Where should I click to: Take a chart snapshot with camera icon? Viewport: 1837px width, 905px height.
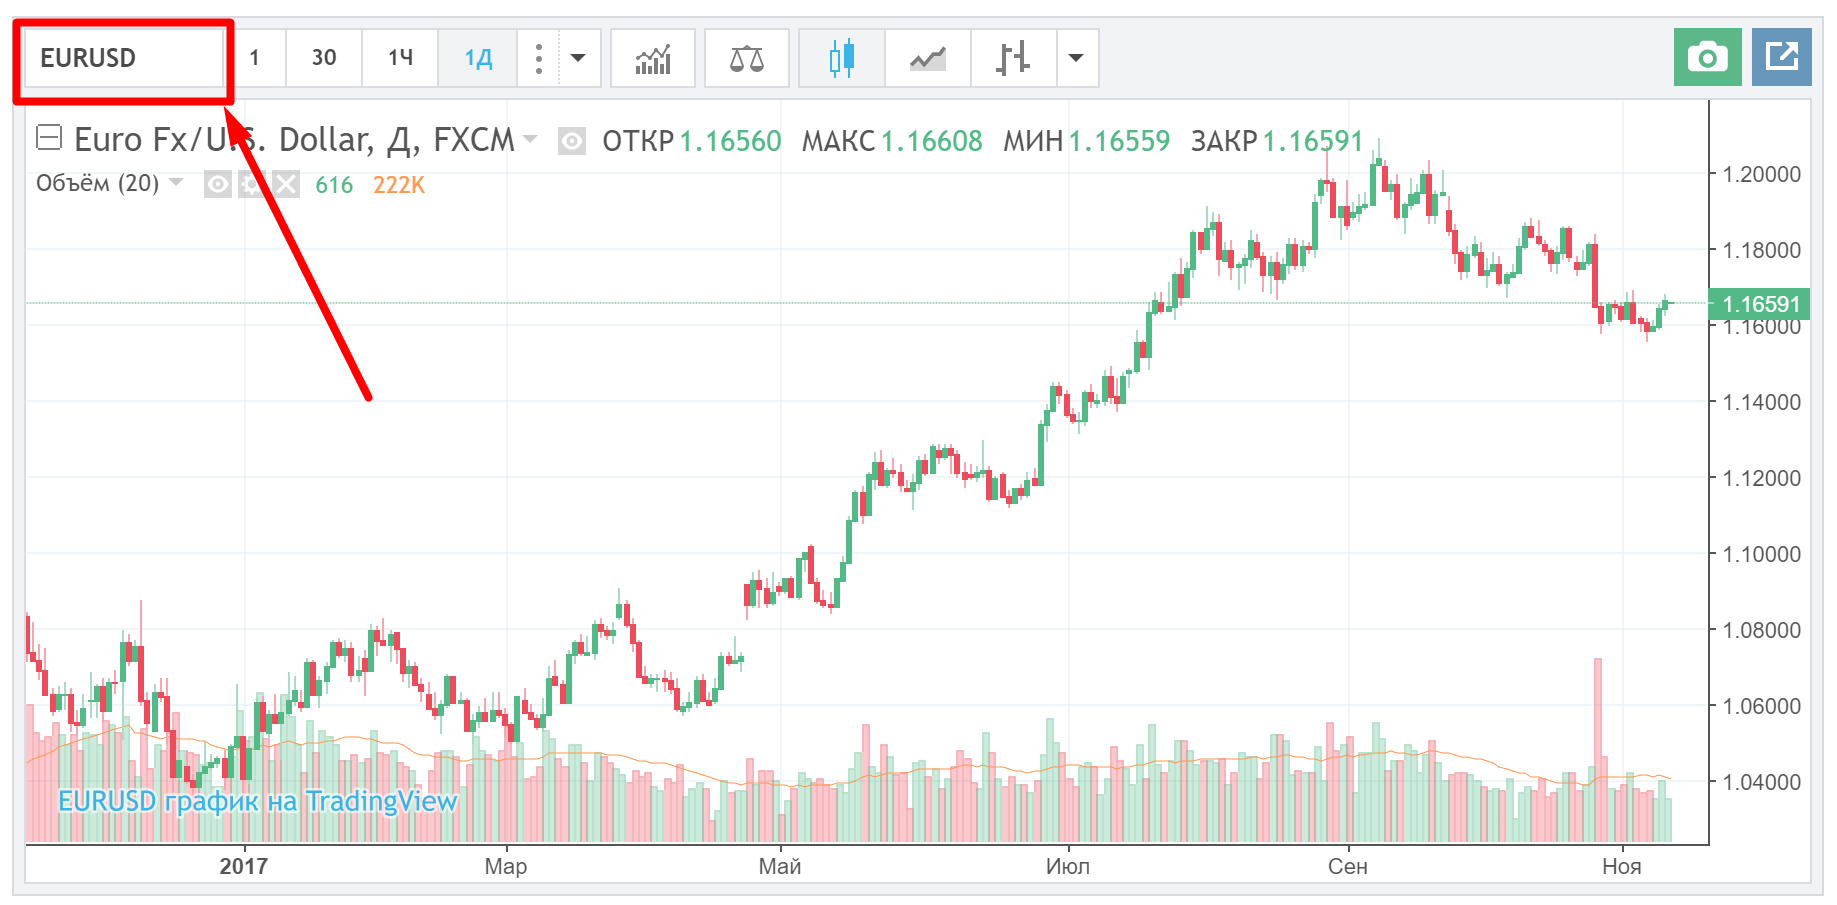pyautogui.click(x=1707, y=57)
